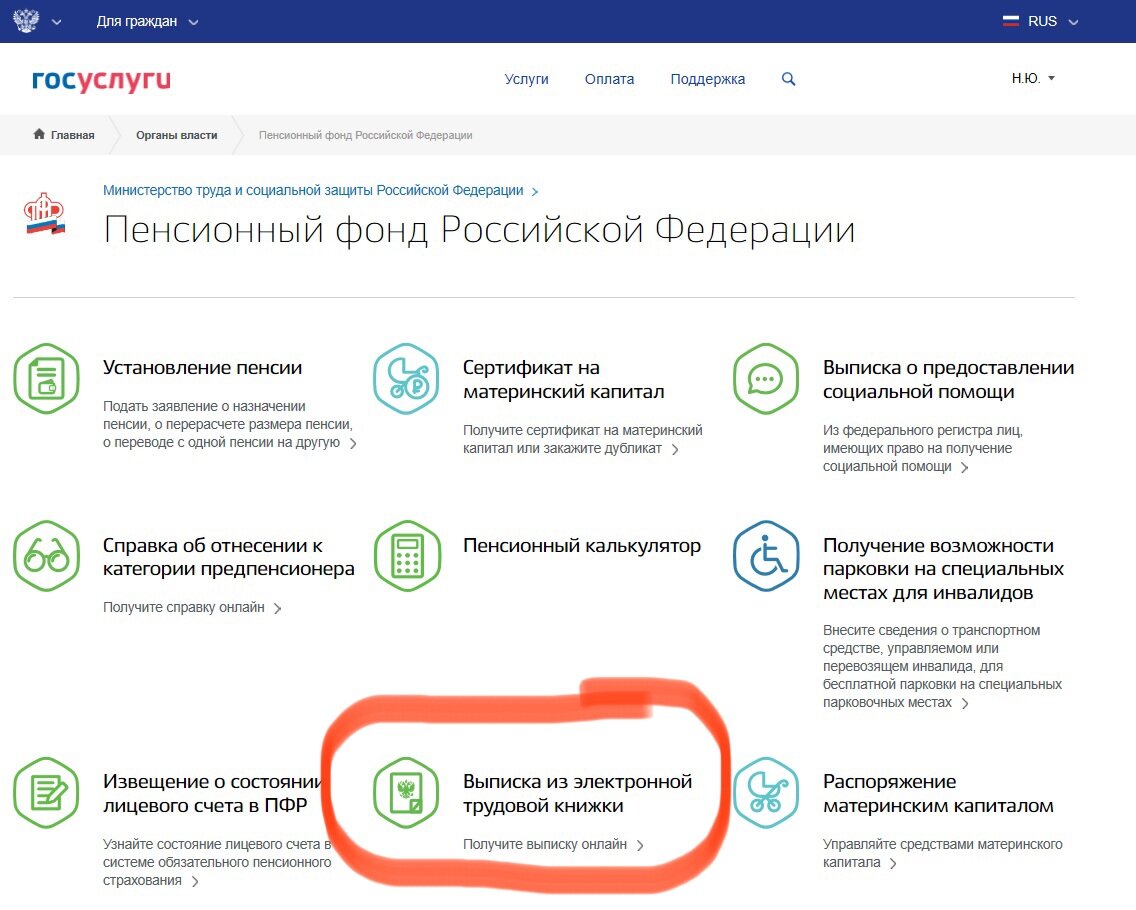Click 'Получите справку онлайн' link

pos(183,607)
